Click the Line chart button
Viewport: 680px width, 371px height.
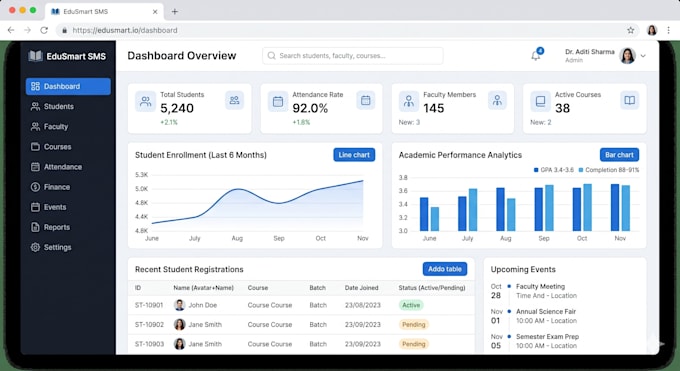point(354,155)
